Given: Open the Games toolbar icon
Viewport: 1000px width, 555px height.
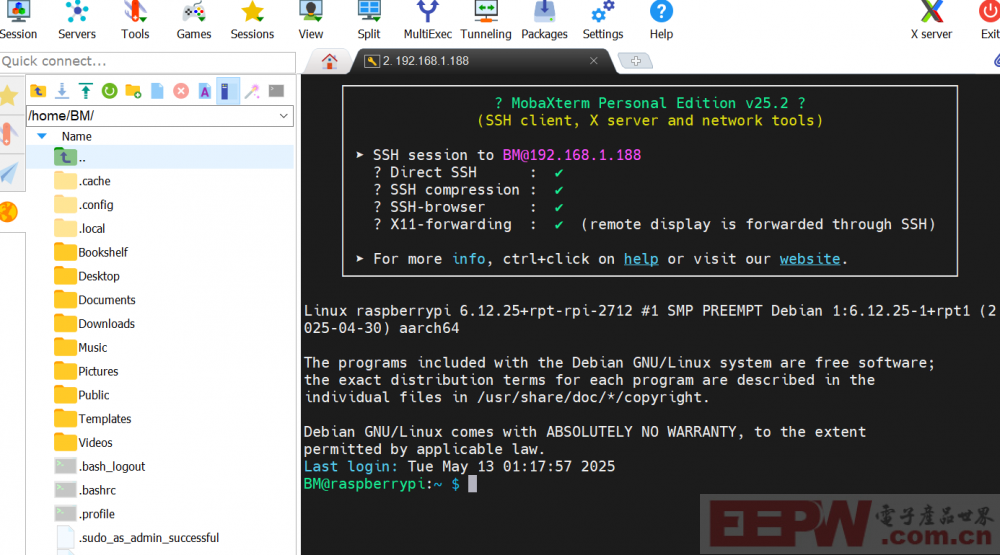Looking at the screenshot, I should (x=194, y=21).
